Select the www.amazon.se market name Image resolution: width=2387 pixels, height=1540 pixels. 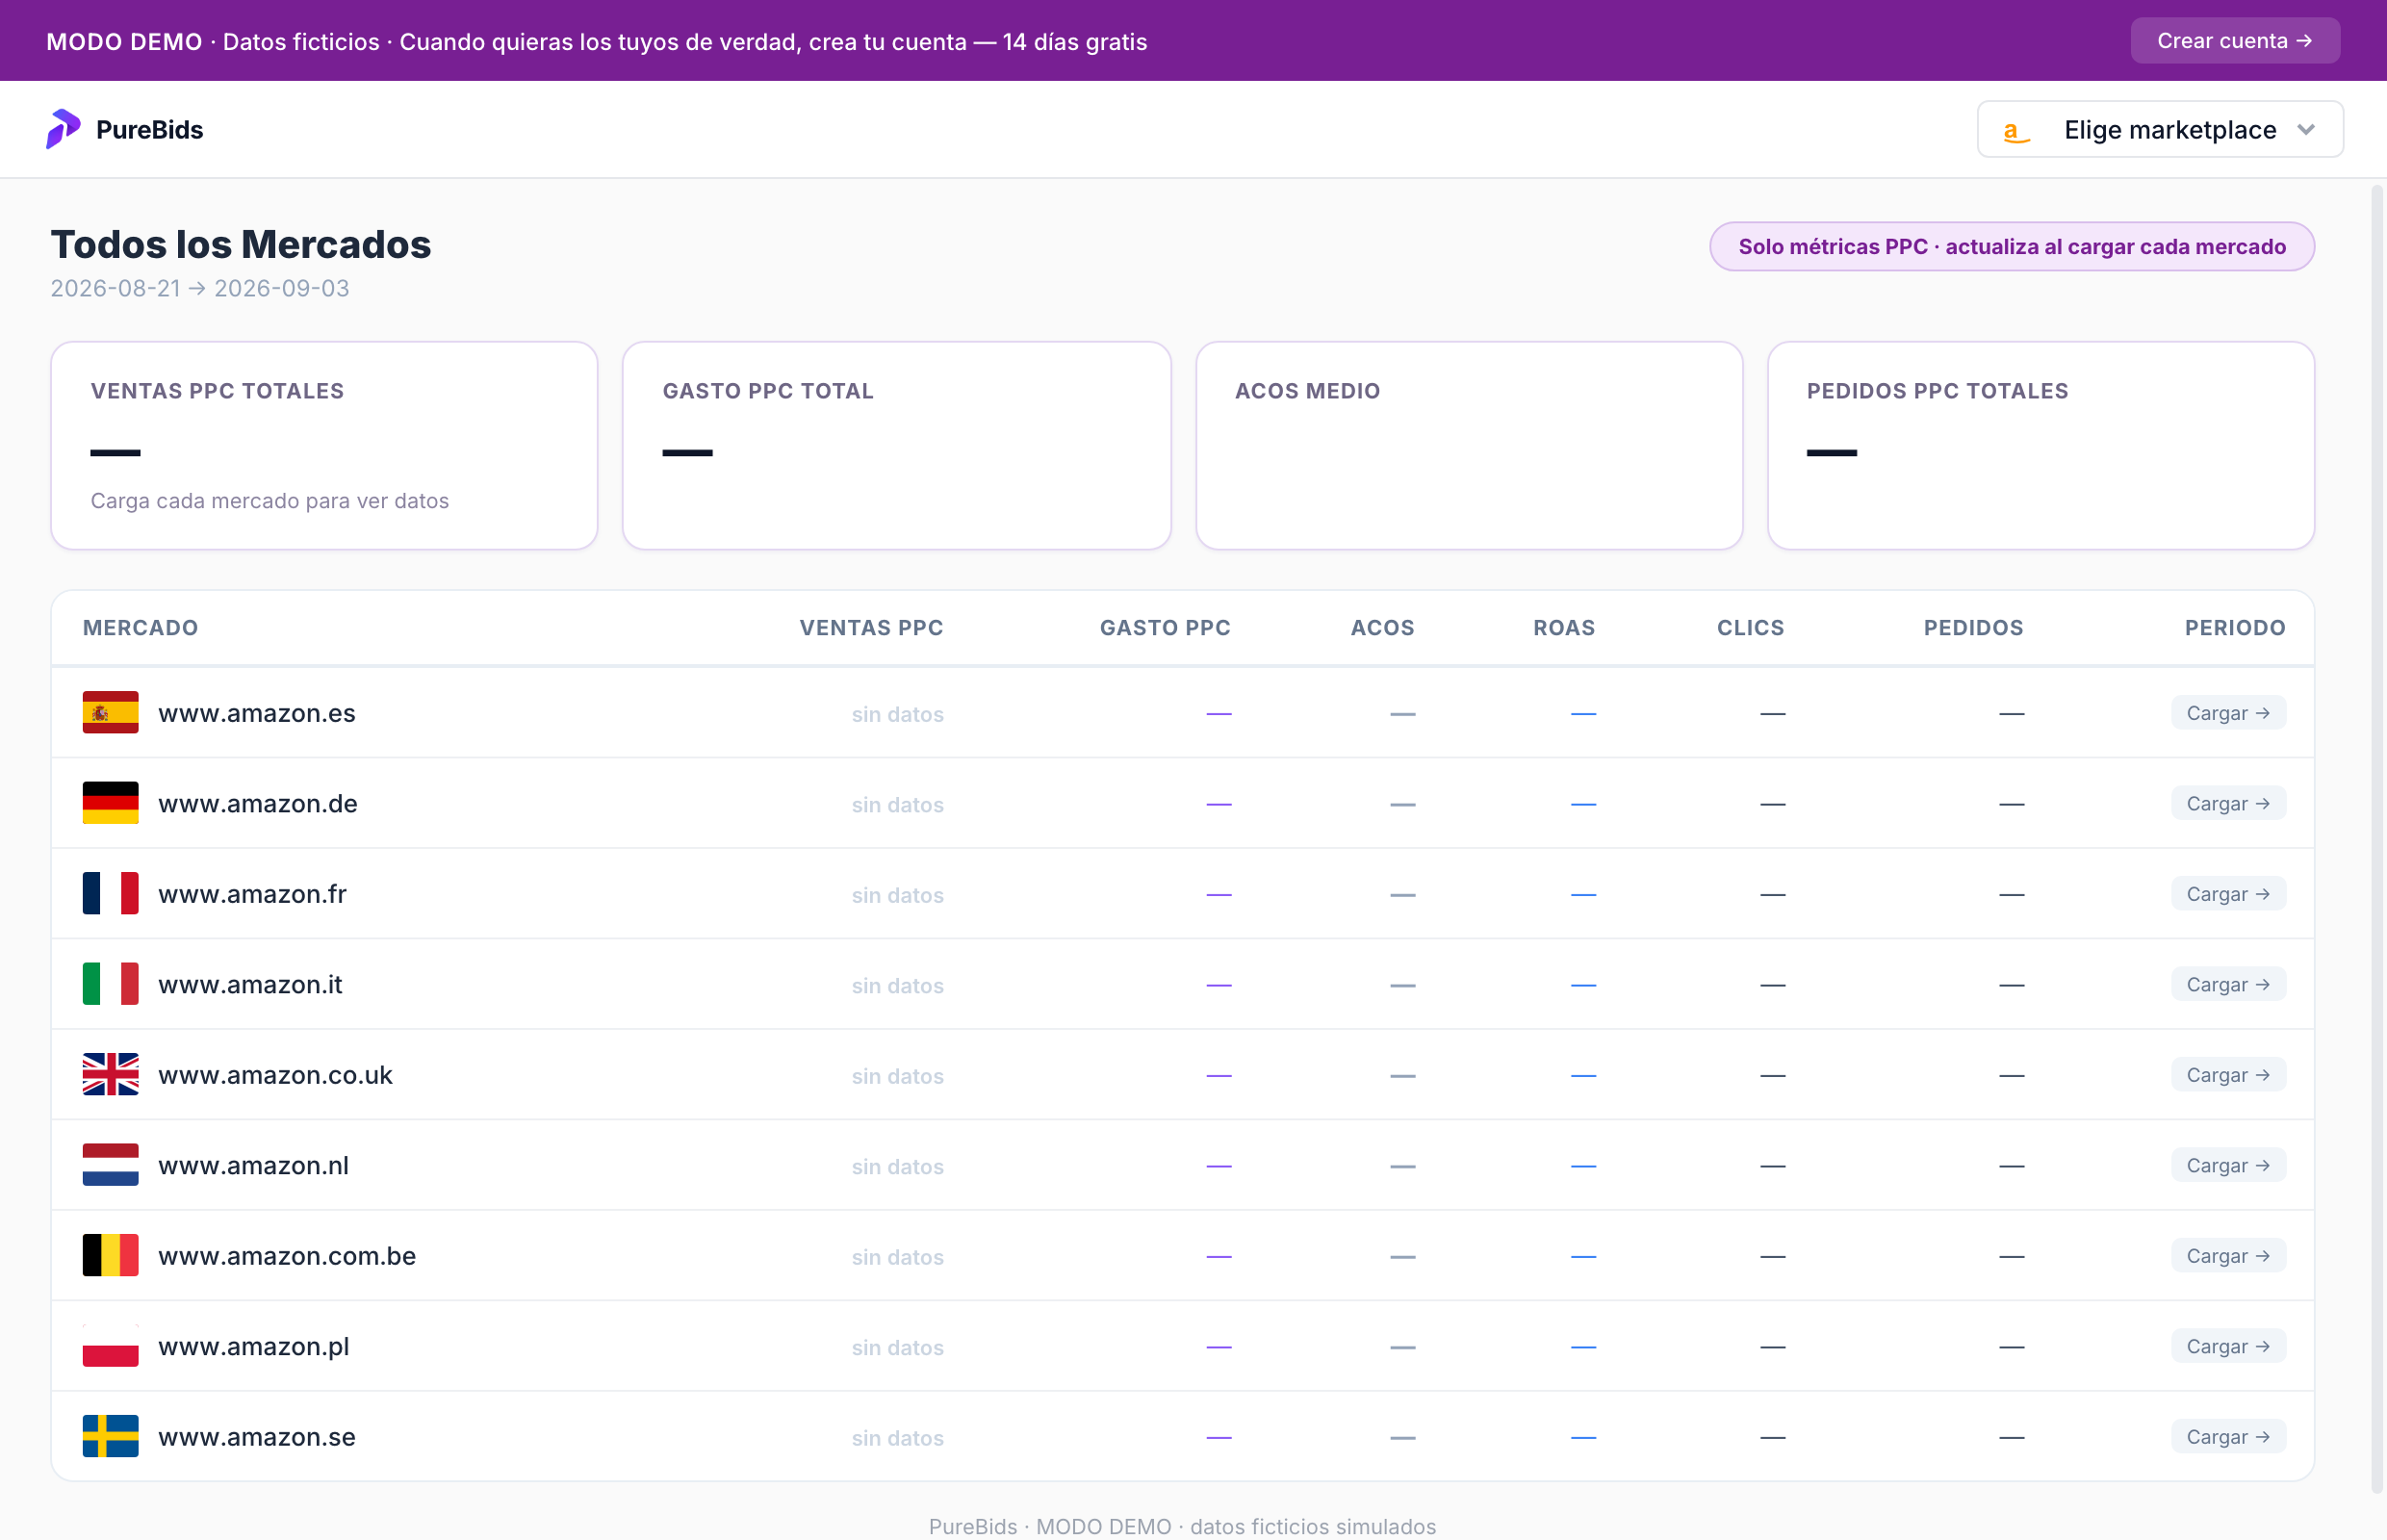point(257,1437)
